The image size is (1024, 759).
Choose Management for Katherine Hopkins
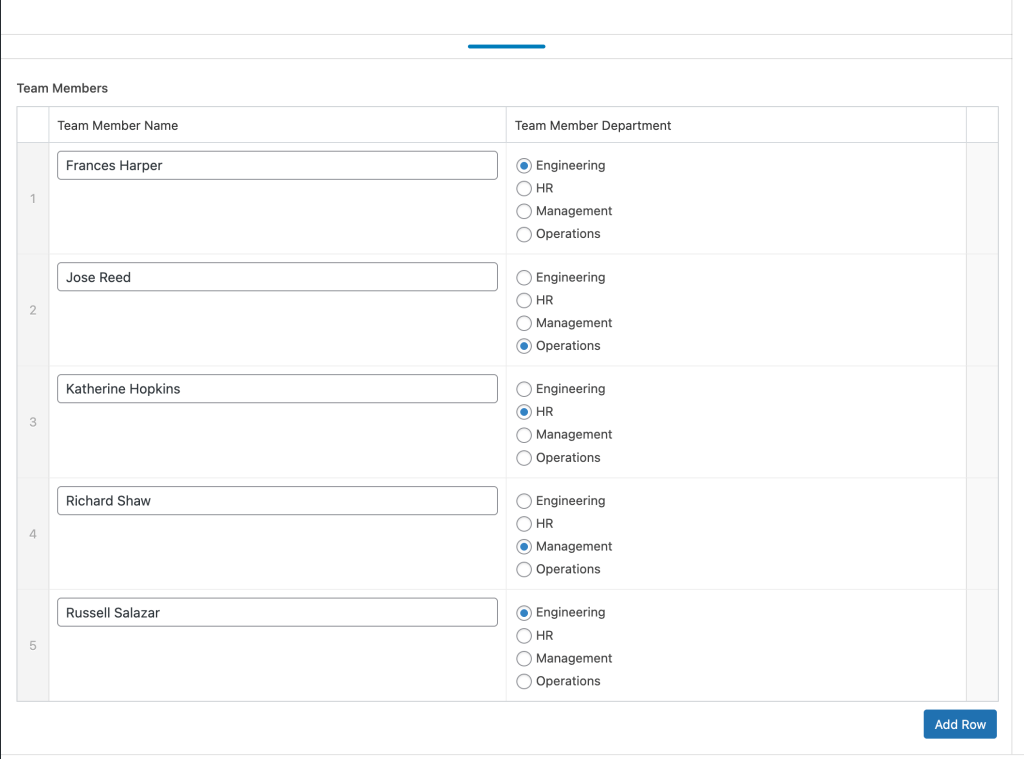coord(524,435)
